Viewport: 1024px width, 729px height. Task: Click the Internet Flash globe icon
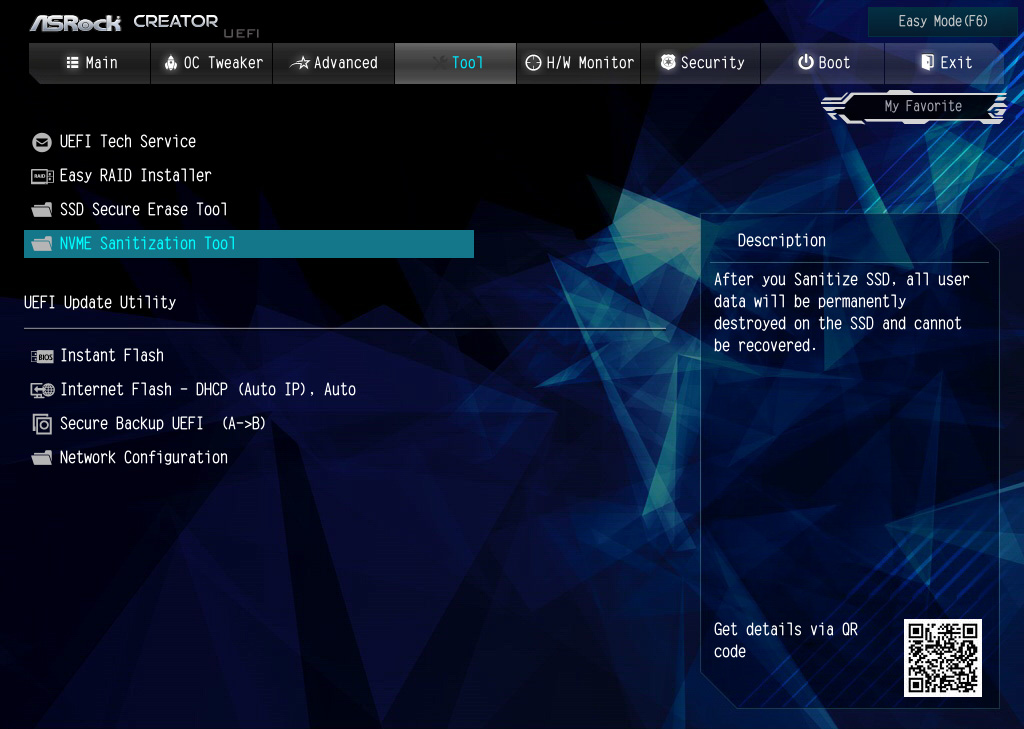click(42, 390)
